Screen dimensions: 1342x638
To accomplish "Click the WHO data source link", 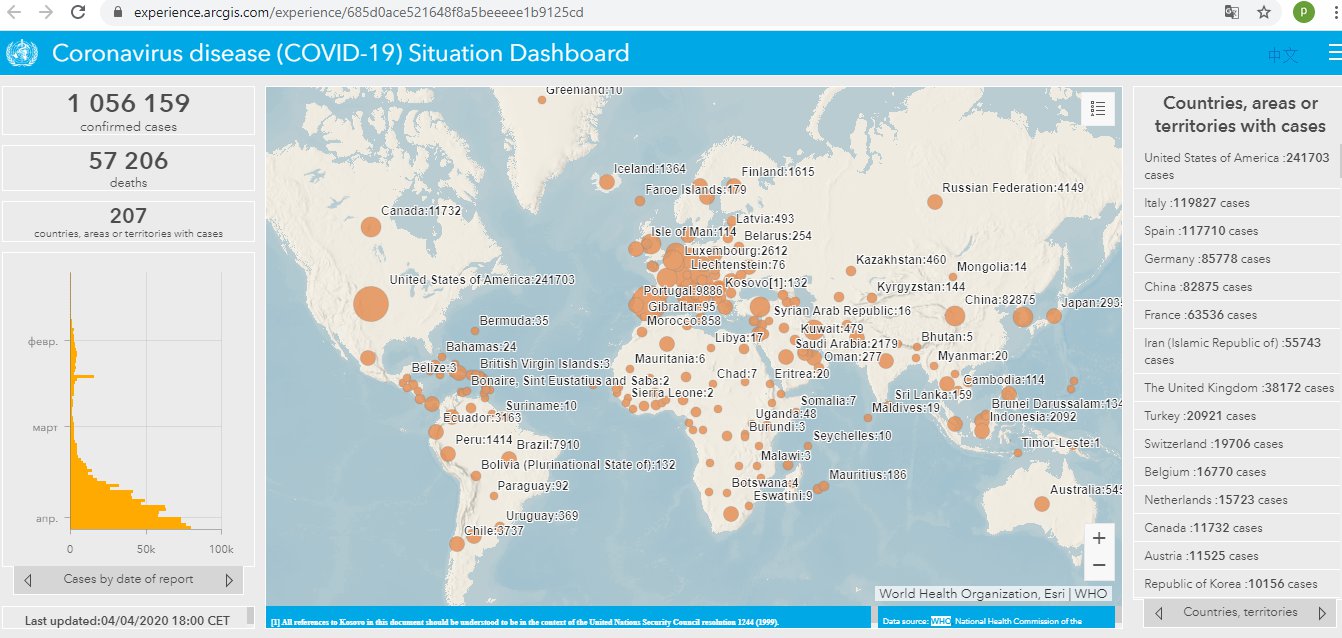I will click(x=941, y=622).
